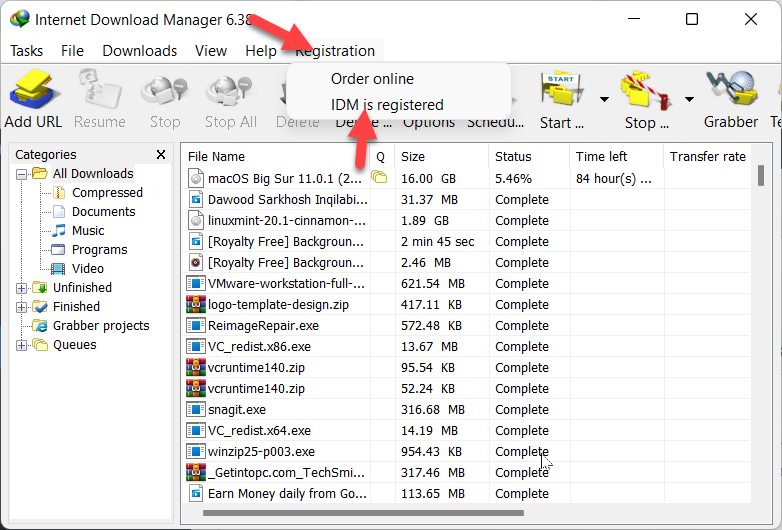Open Stop Queue dropdown arrow

click(689, 99)
